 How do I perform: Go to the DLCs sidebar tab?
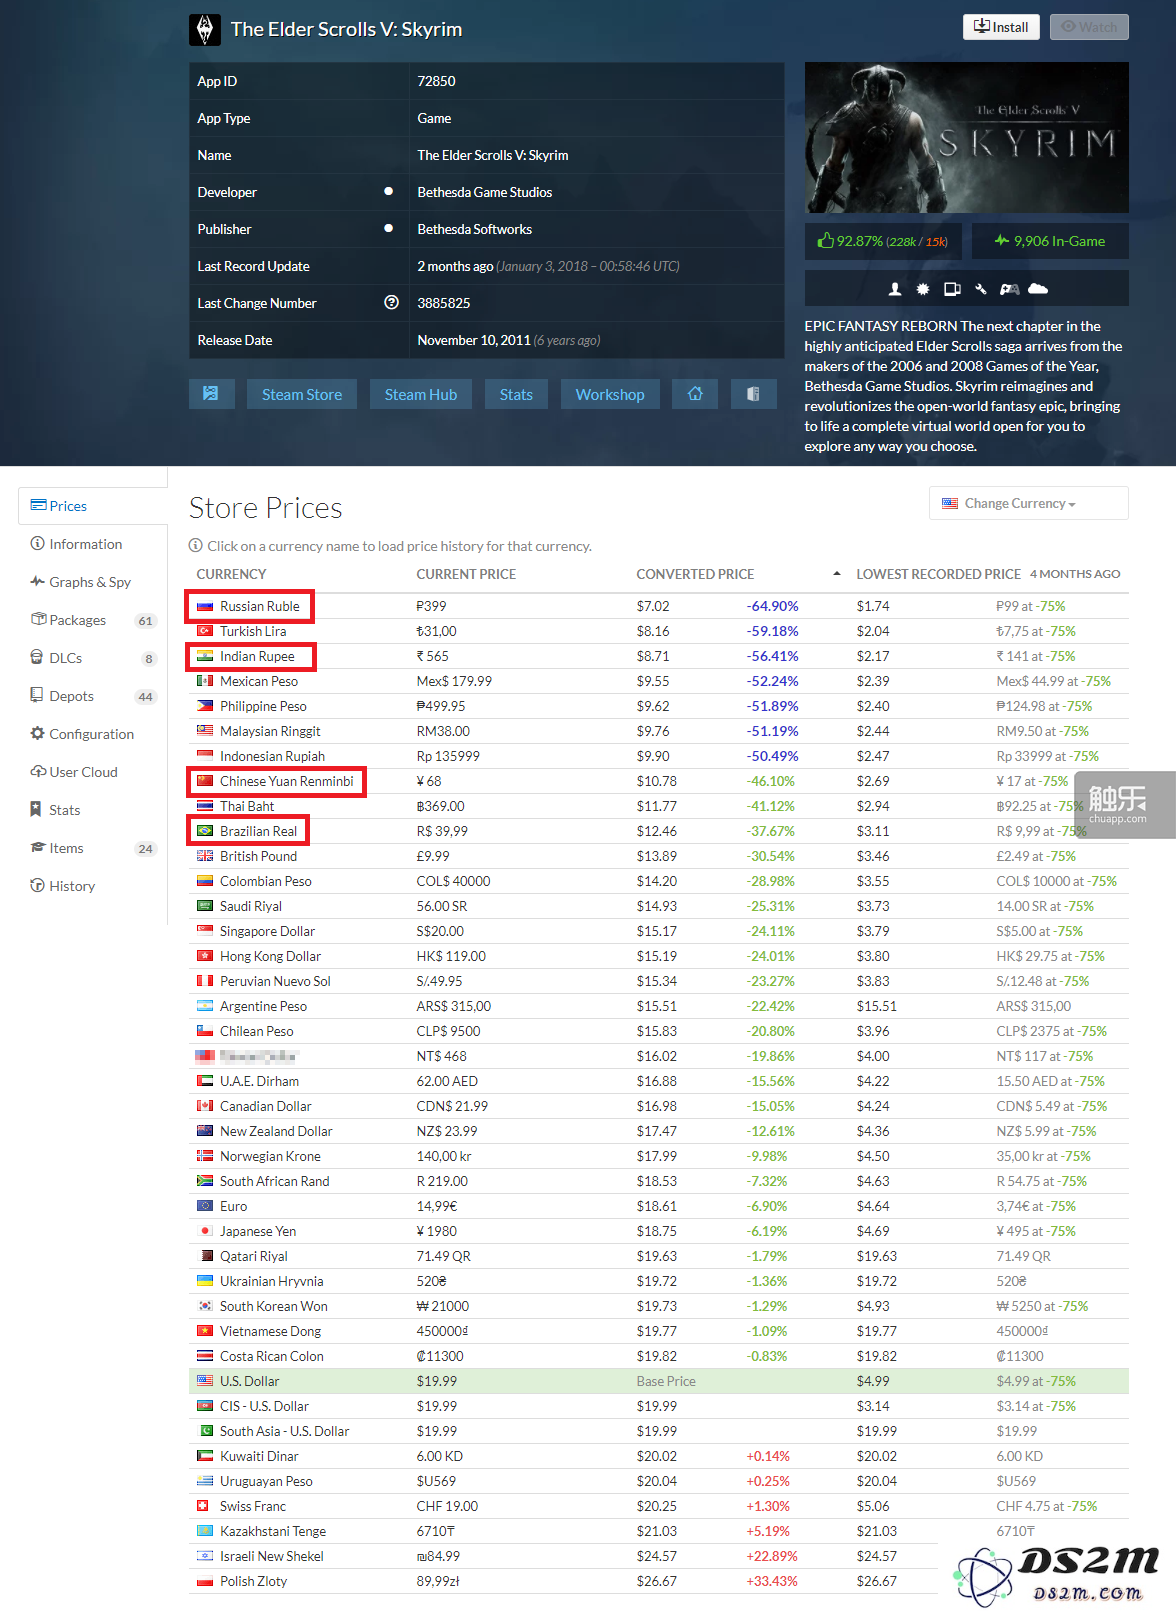pyautogui.click(x=92, y=658)
